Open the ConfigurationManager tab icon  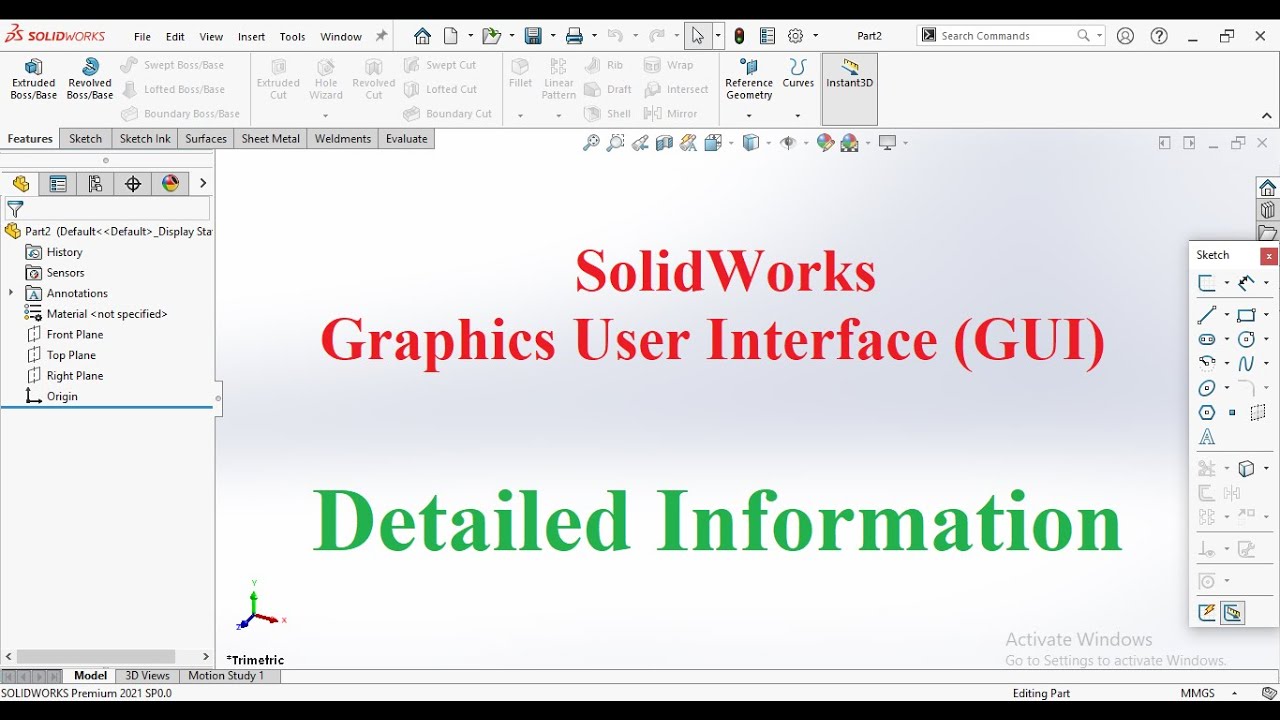coord(95,184)
